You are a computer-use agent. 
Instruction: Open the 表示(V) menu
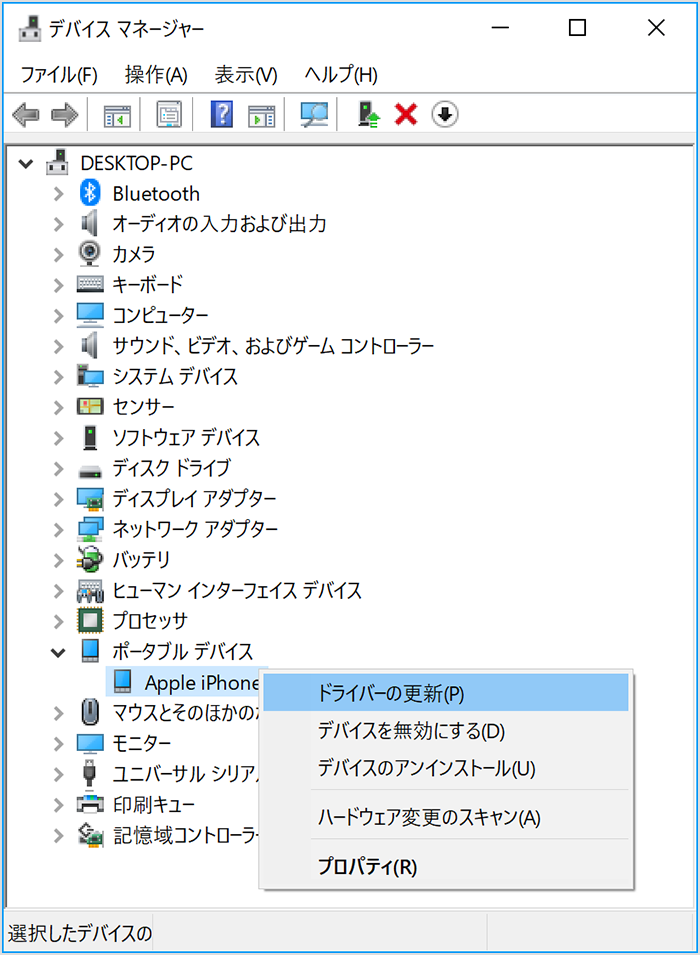[x=246, y=76]
